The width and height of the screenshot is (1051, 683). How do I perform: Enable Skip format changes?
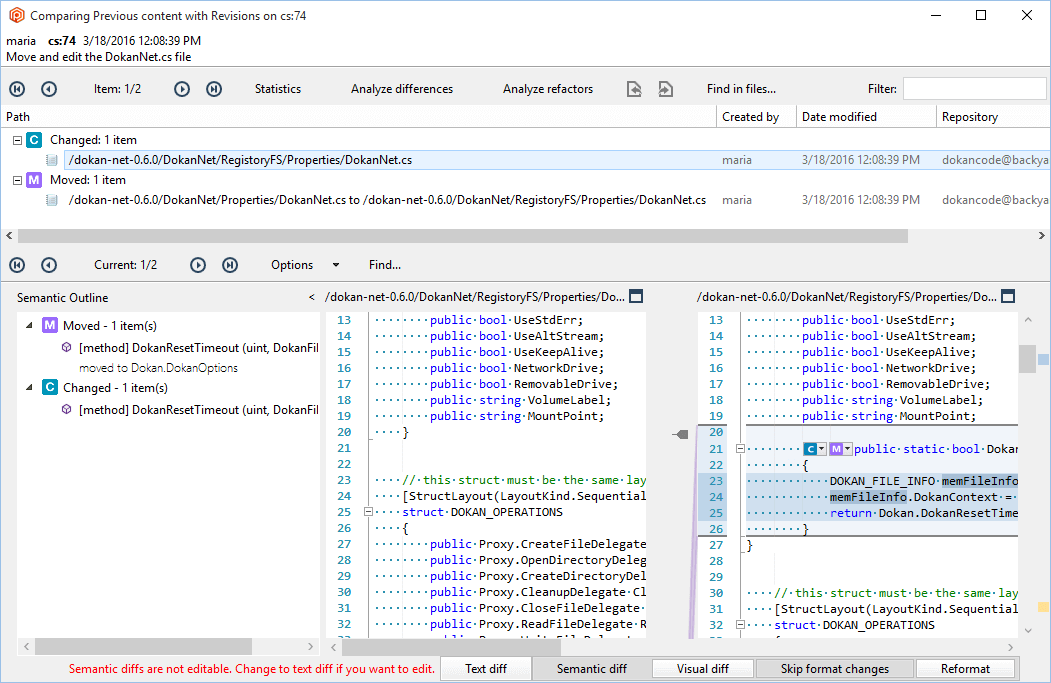click(x=834, y=668)
